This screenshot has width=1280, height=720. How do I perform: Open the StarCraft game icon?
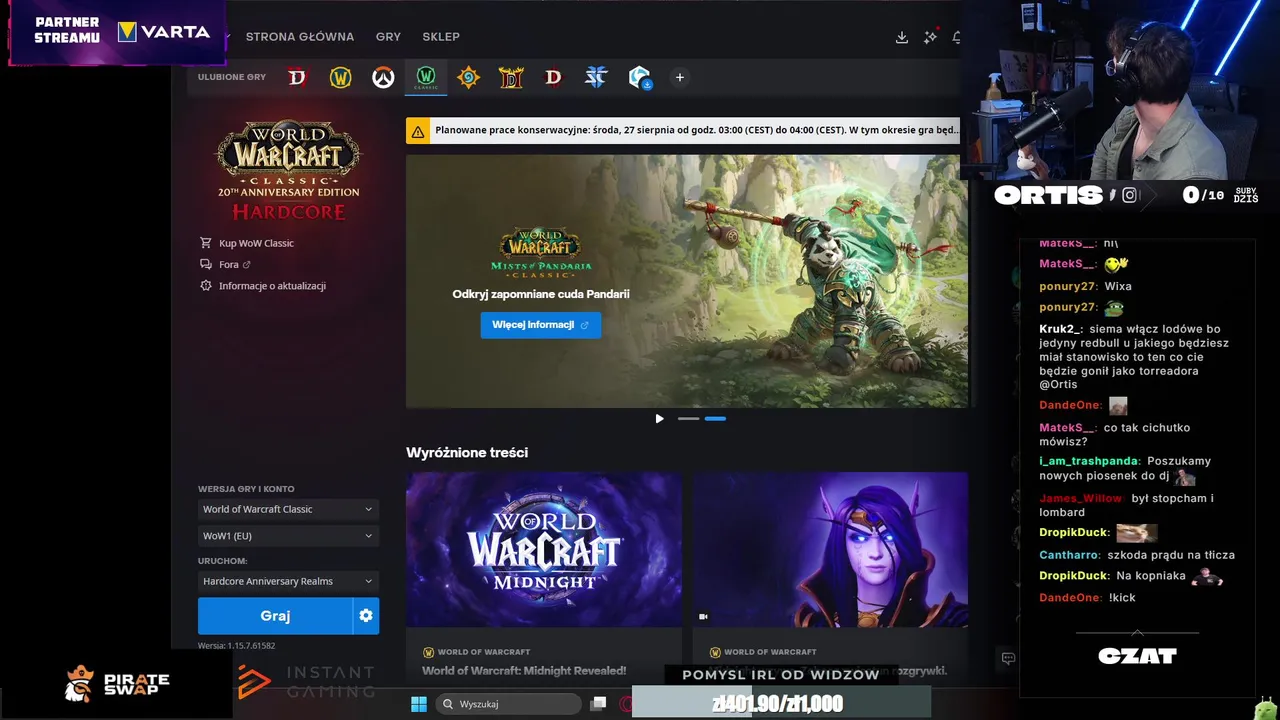click(596, 77)
